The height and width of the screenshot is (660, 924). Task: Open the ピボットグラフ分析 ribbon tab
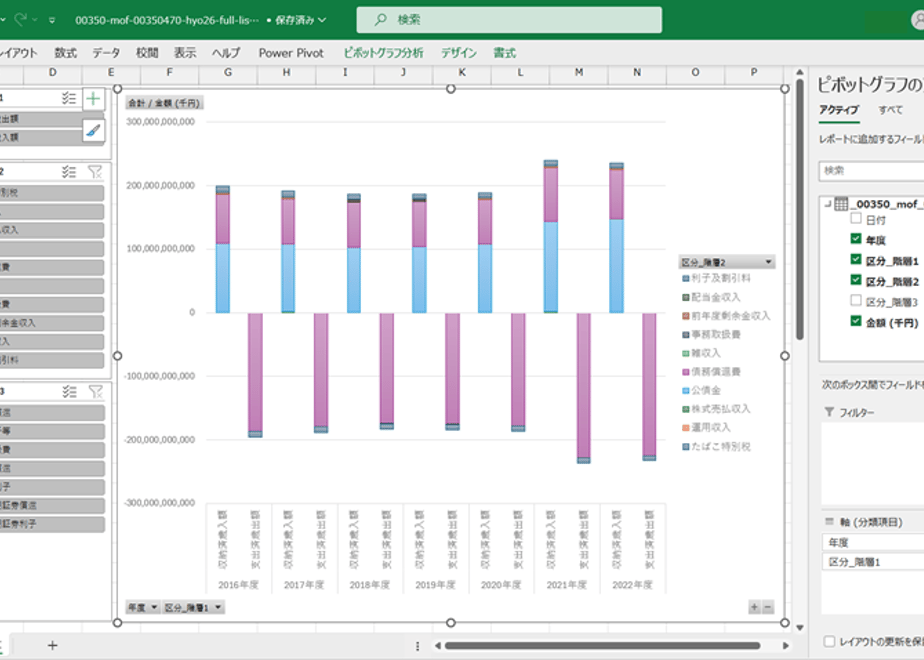[383, 53]
